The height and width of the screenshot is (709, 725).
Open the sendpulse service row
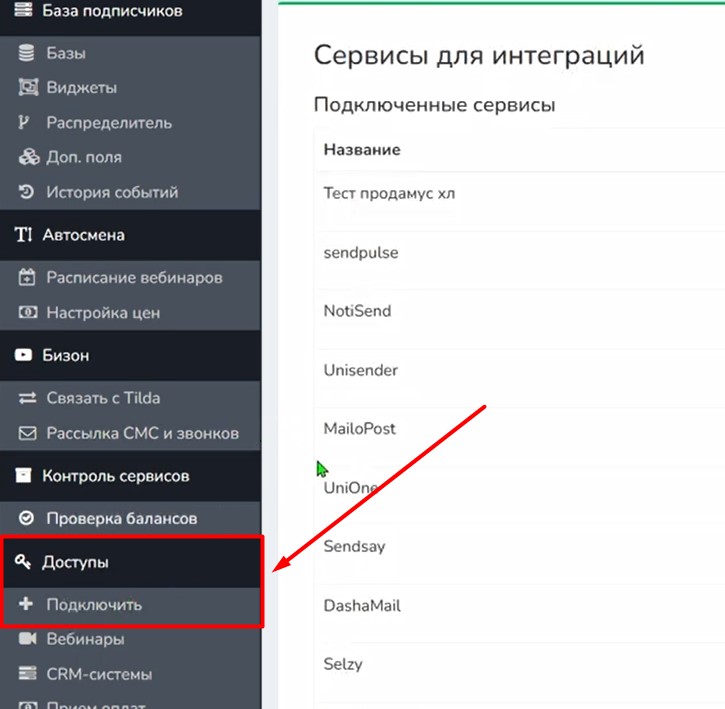(x=361, y=253)
